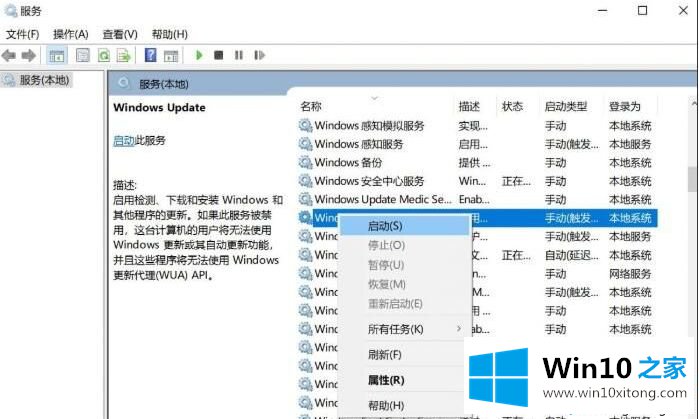Click the Back arrow toolbar icon

8,55
